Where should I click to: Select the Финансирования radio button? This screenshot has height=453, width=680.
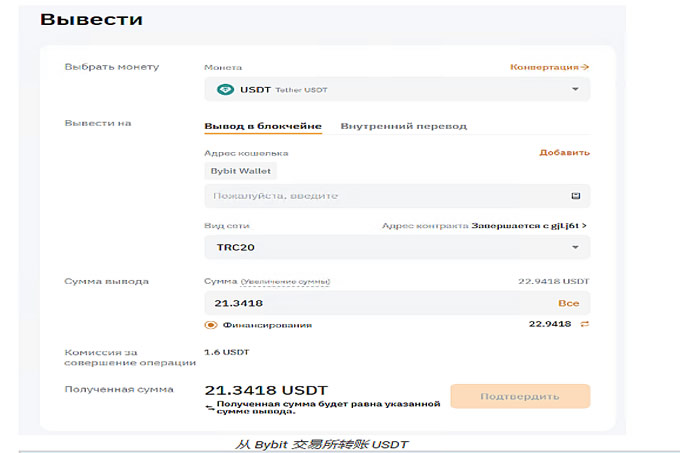[x=211, y=325]
